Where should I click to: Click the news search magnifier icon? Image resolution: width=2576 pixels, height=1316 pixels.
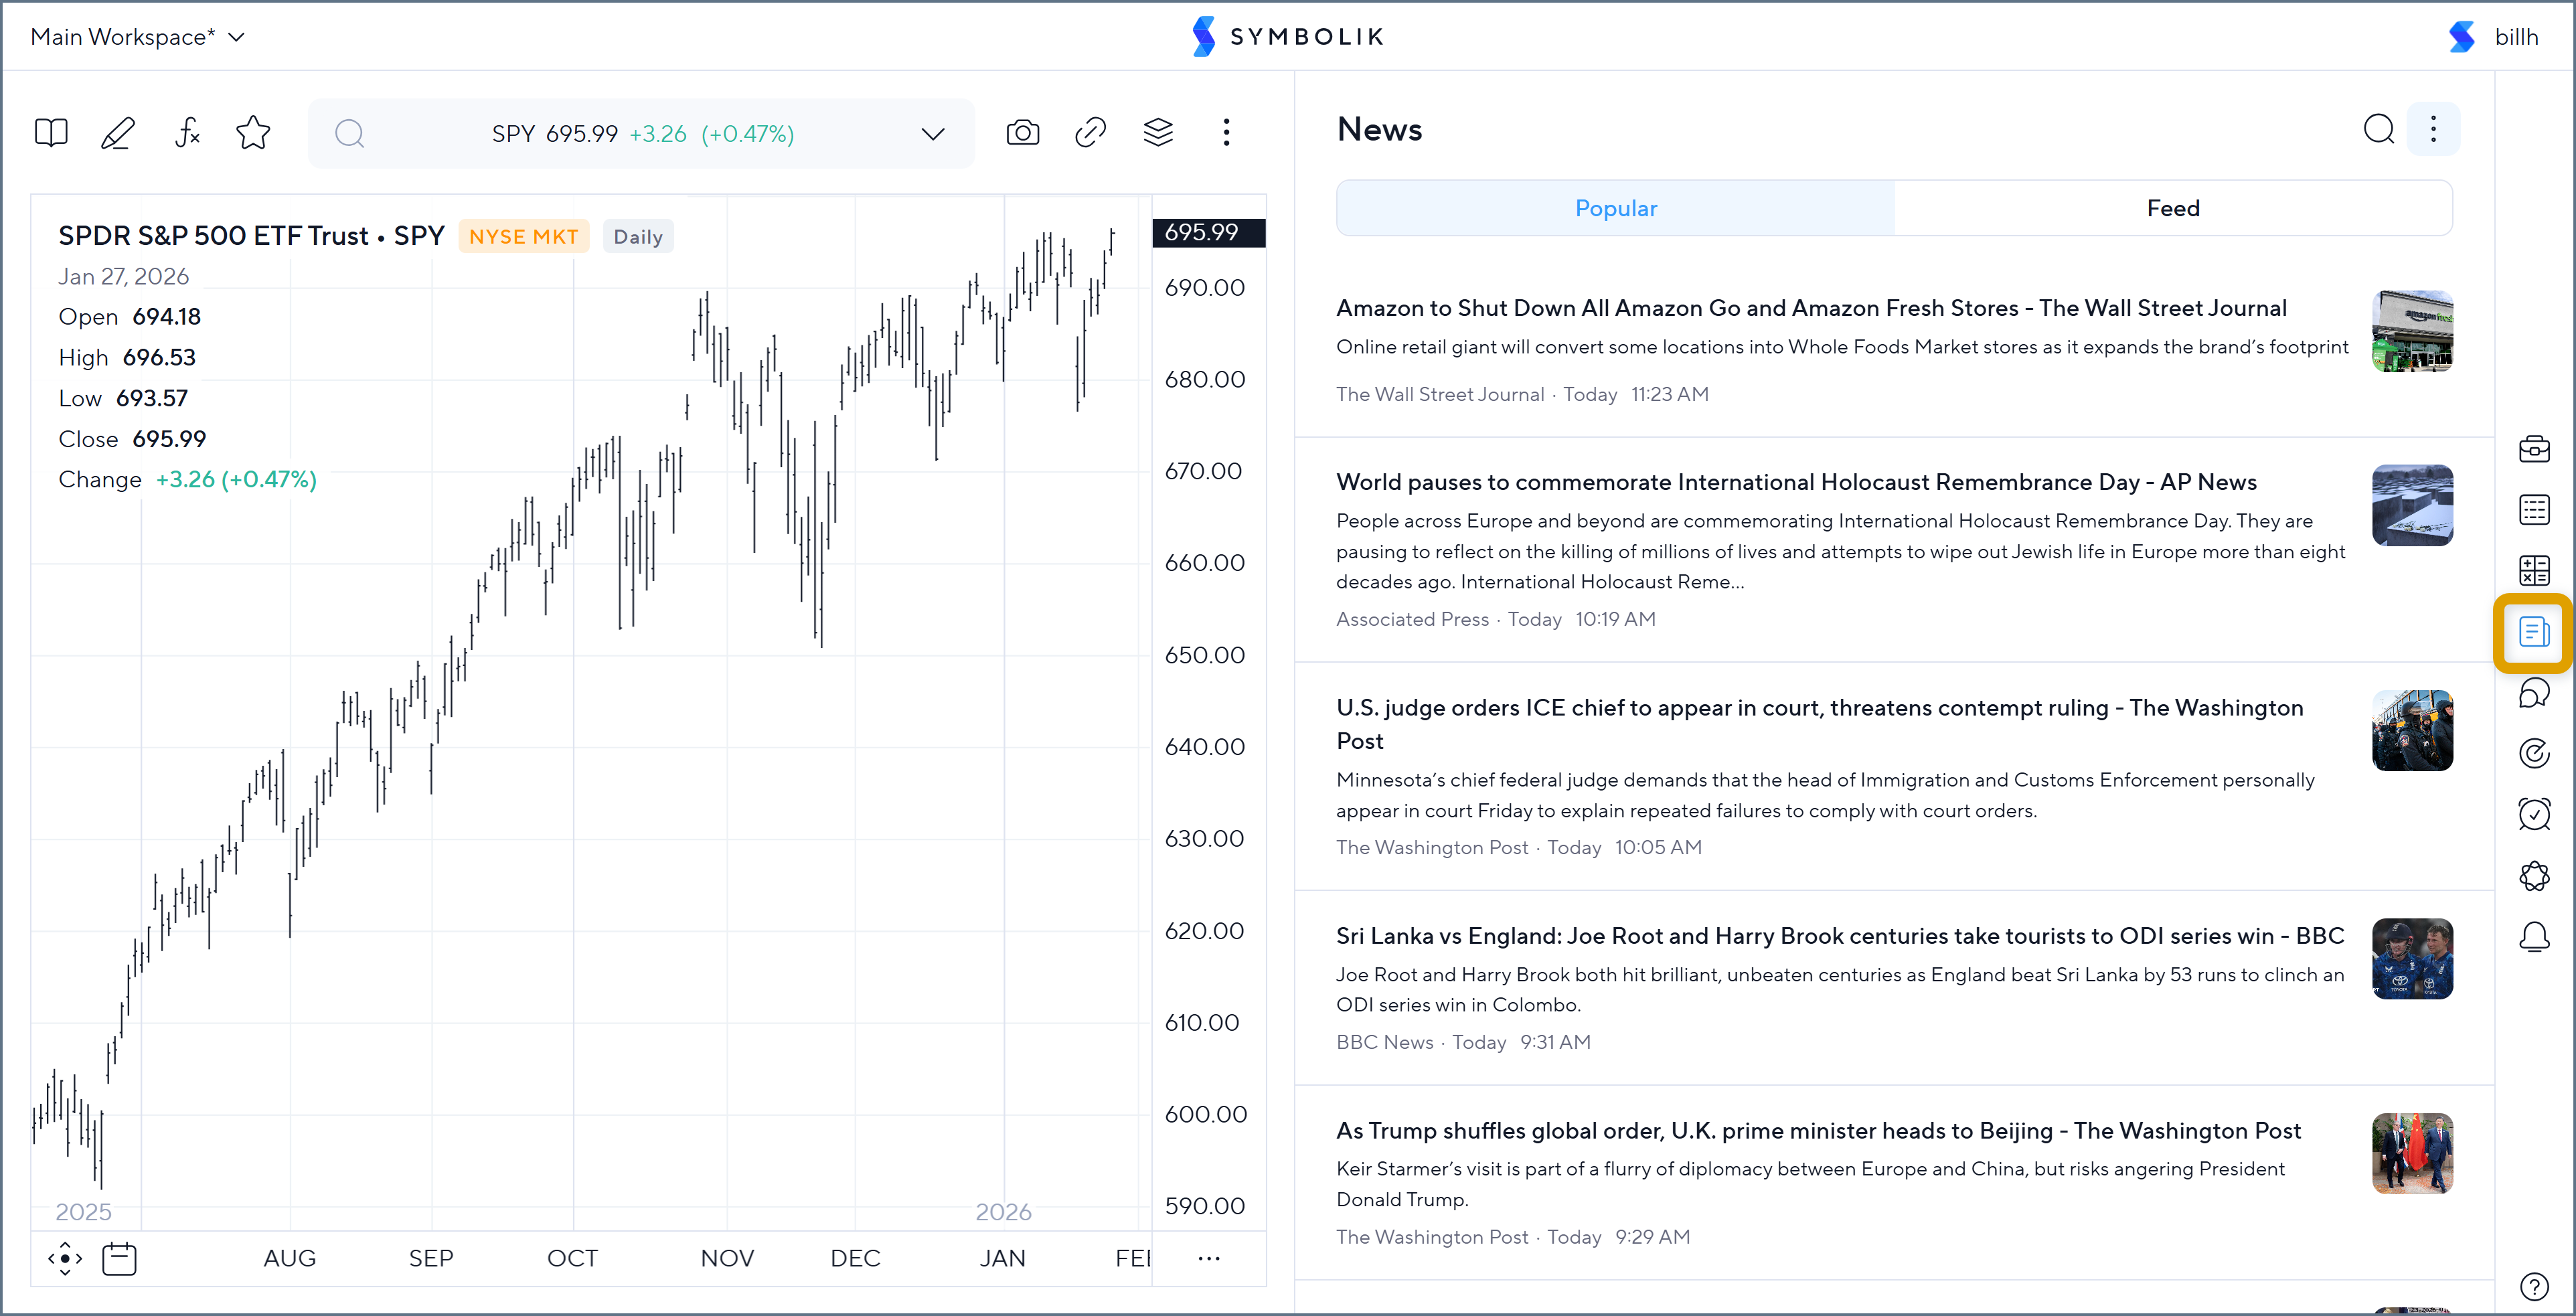pyautogui.click(x=2379, y=129)
